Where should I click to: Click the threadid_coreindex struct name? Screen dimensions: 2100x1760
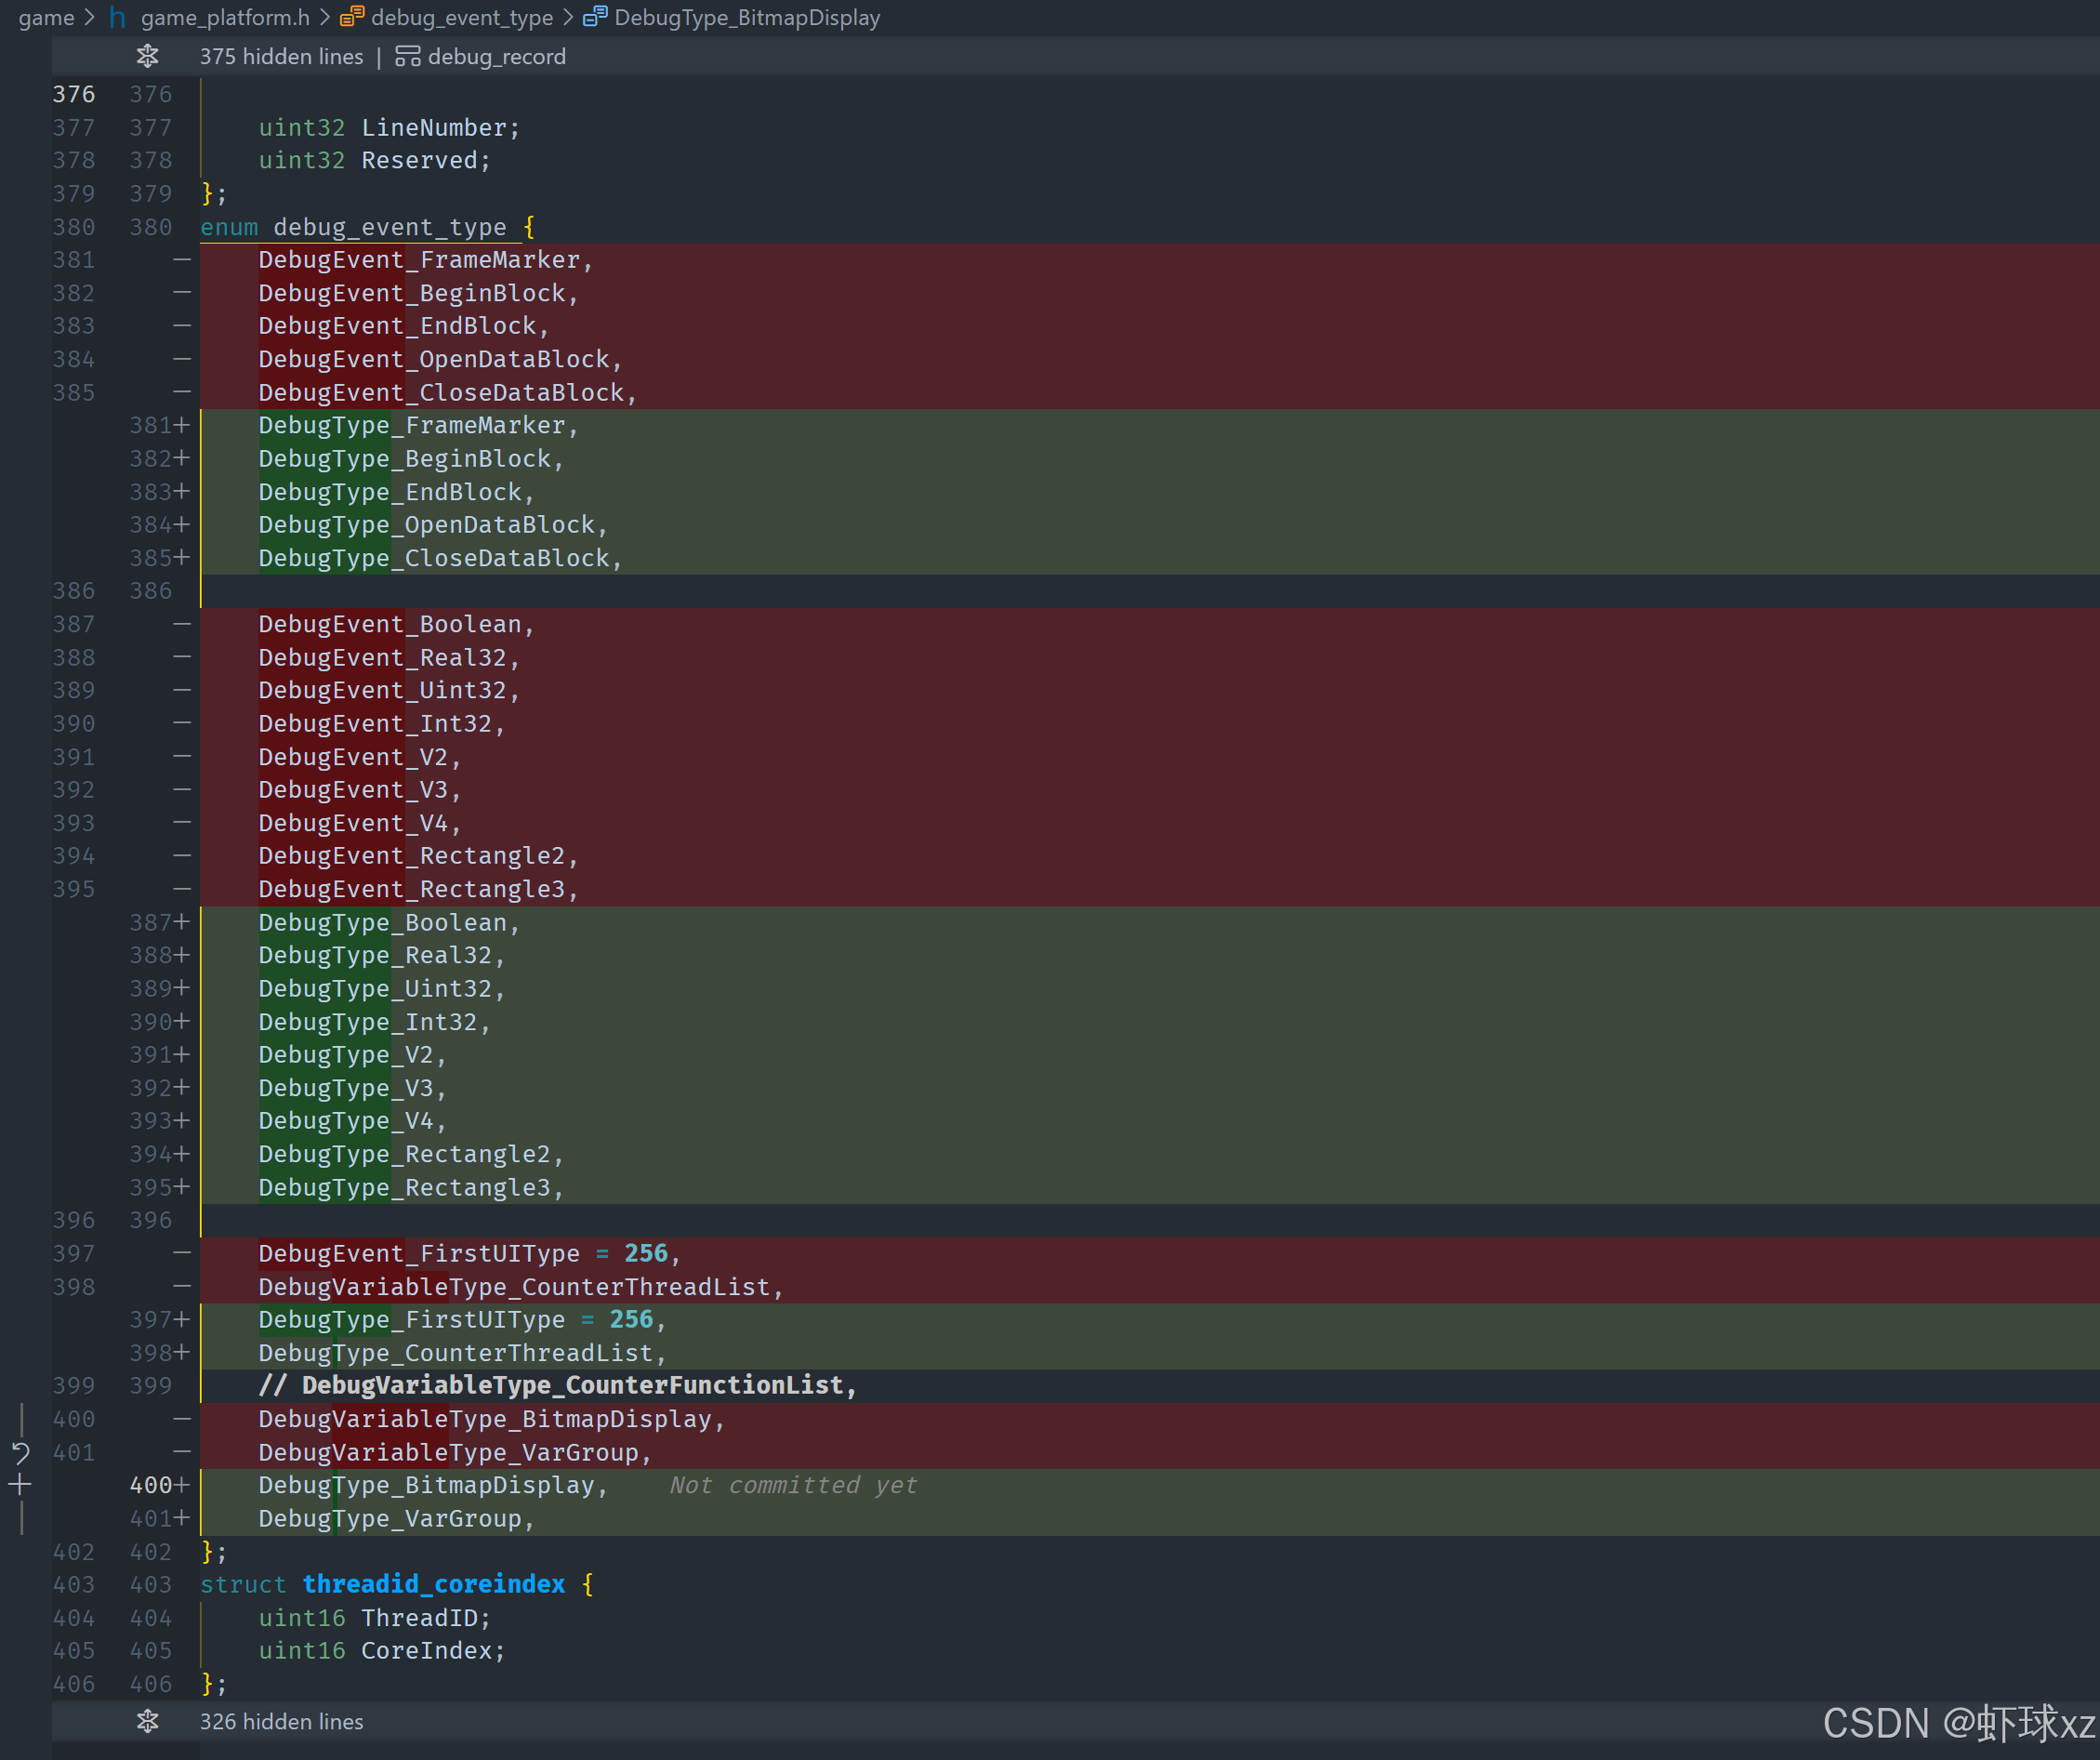[x=433, y=1584]
